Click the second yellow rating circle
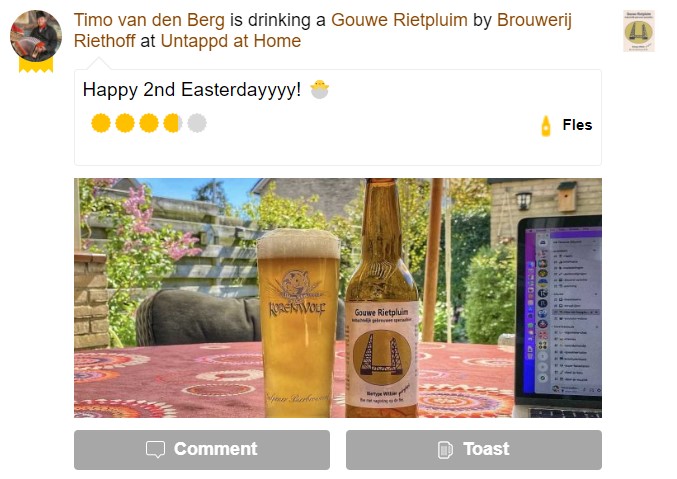The width and height of the screenshot is (677, 479). coord(125,123)
